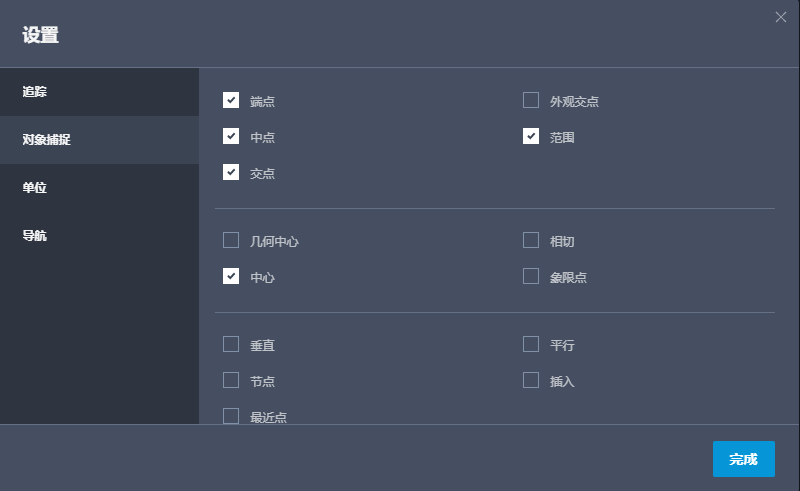The height and width of the screenshot is (491, 800).
Task: Check the 节点 option
Action: 231,380
